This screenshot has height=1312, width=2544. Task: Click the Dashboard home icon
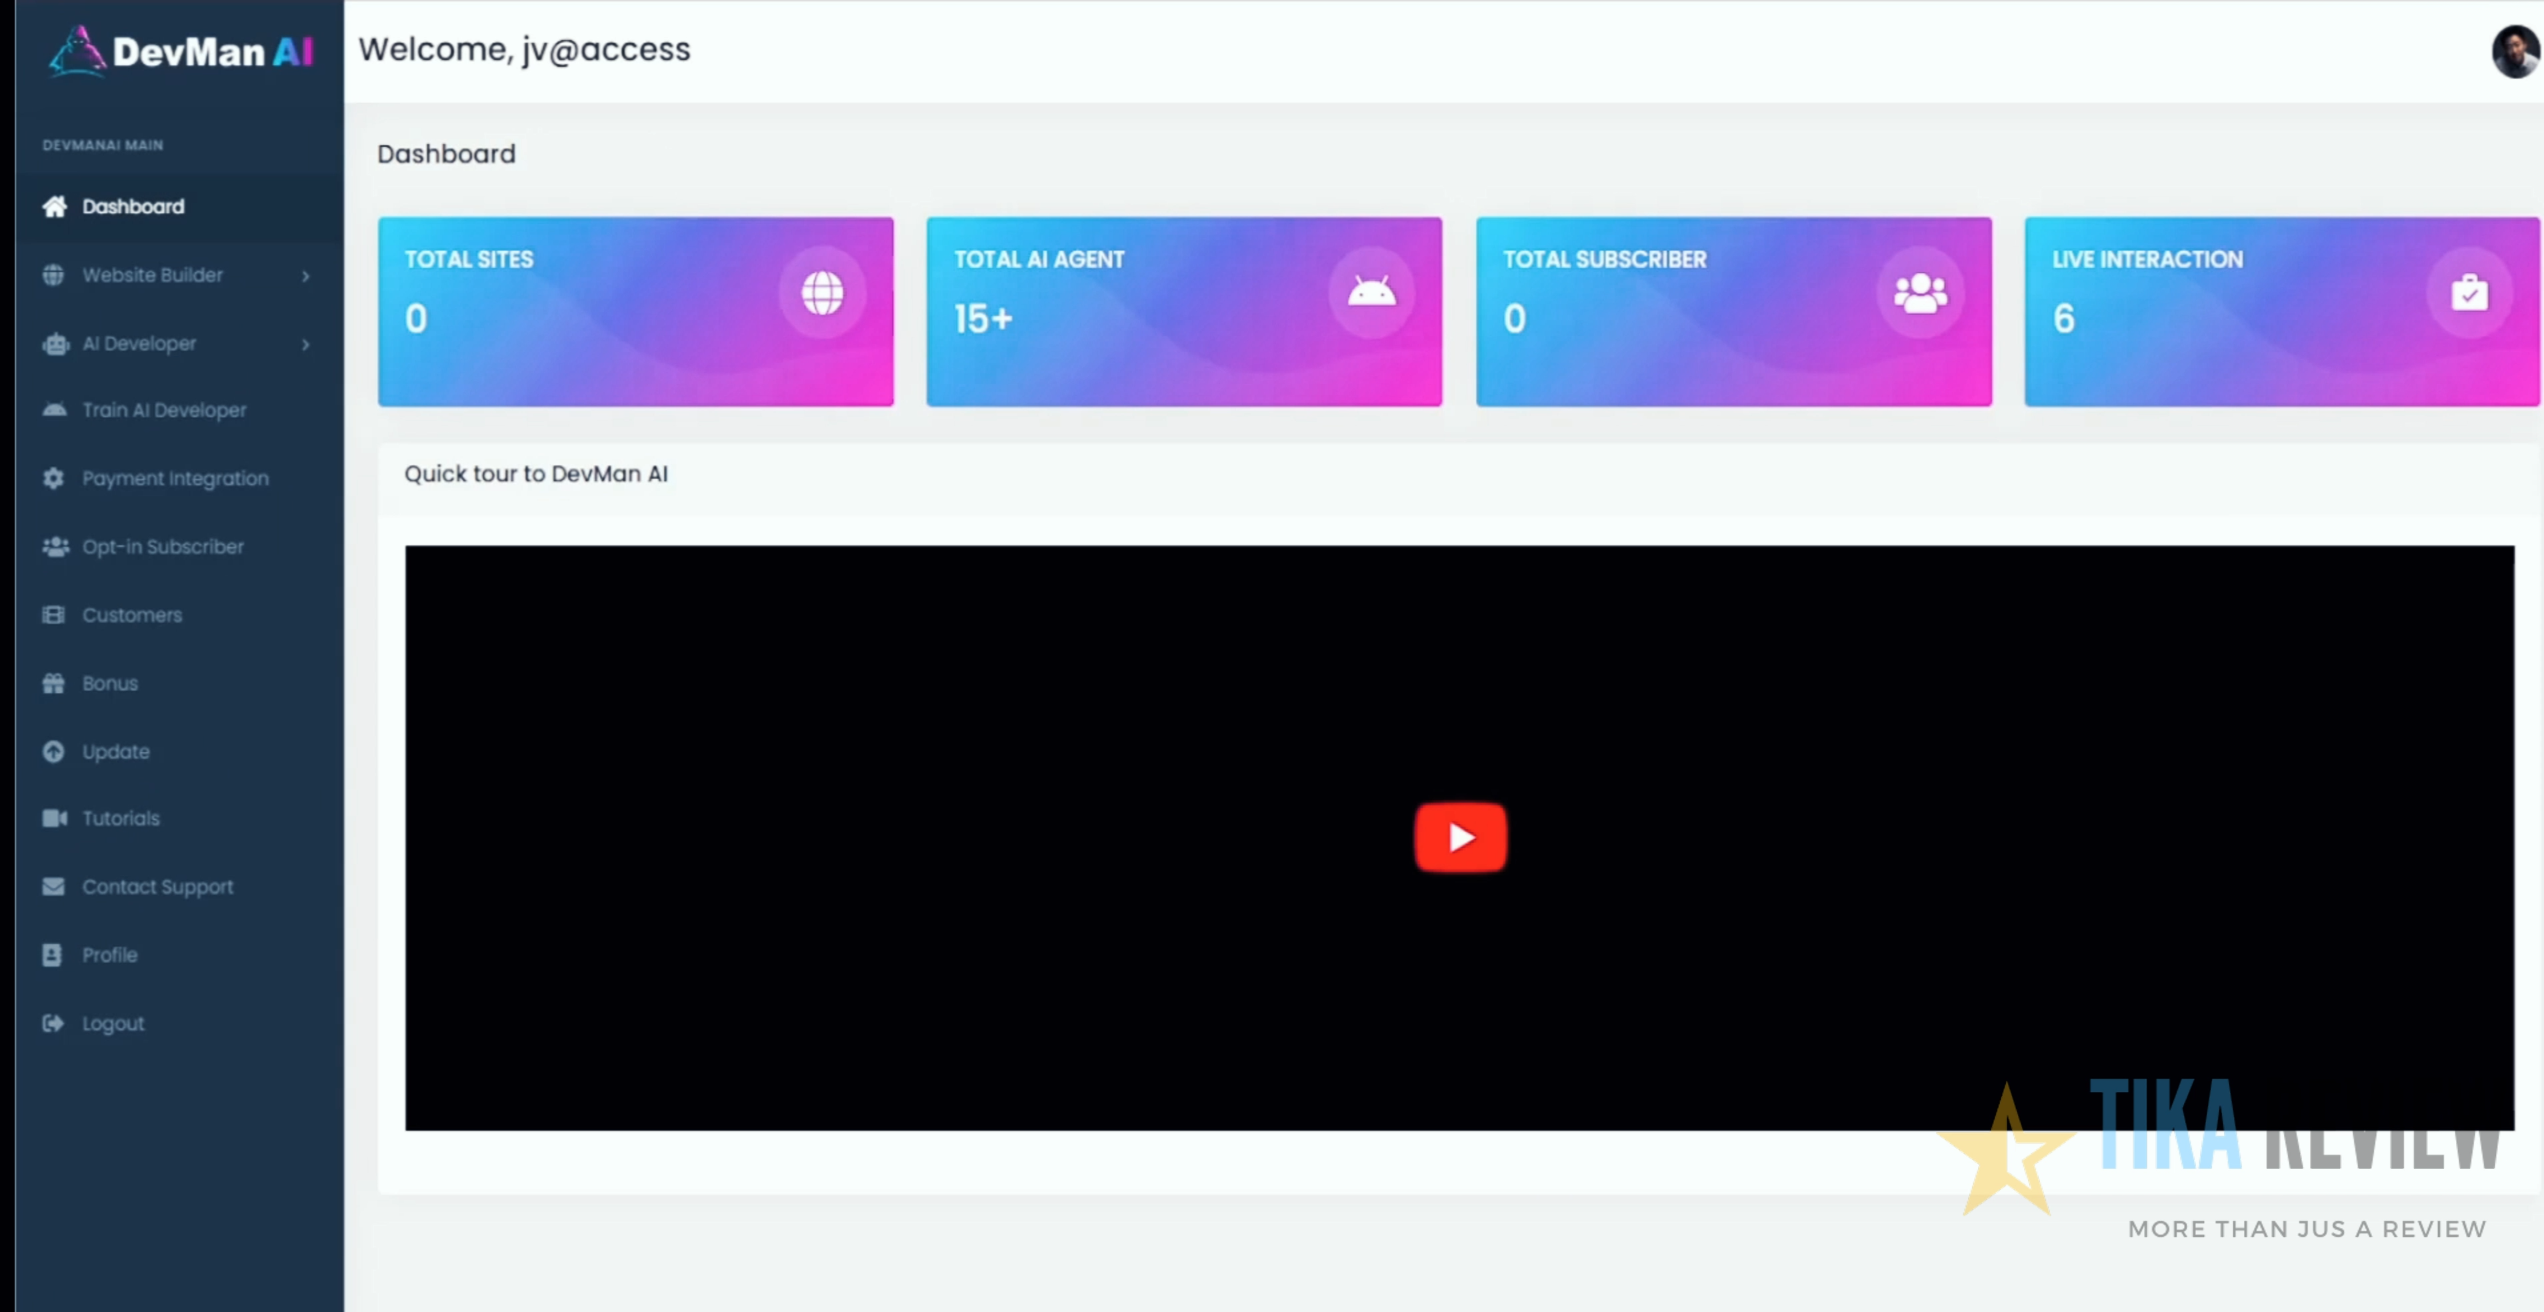tap(55, 206)
